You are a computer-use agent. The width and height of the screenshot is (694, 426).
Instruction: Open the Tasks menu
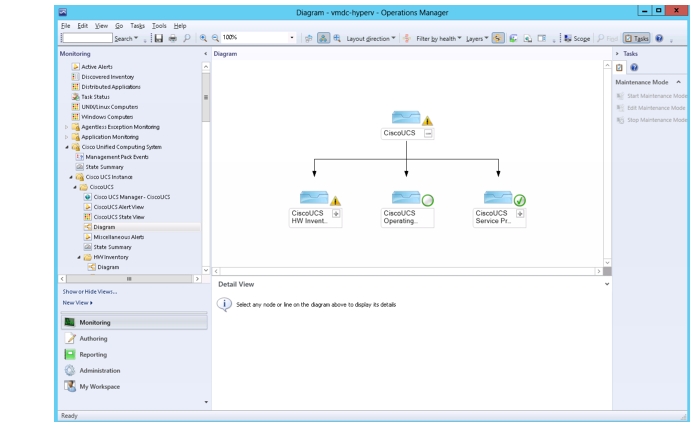click(x=137, y=26)
